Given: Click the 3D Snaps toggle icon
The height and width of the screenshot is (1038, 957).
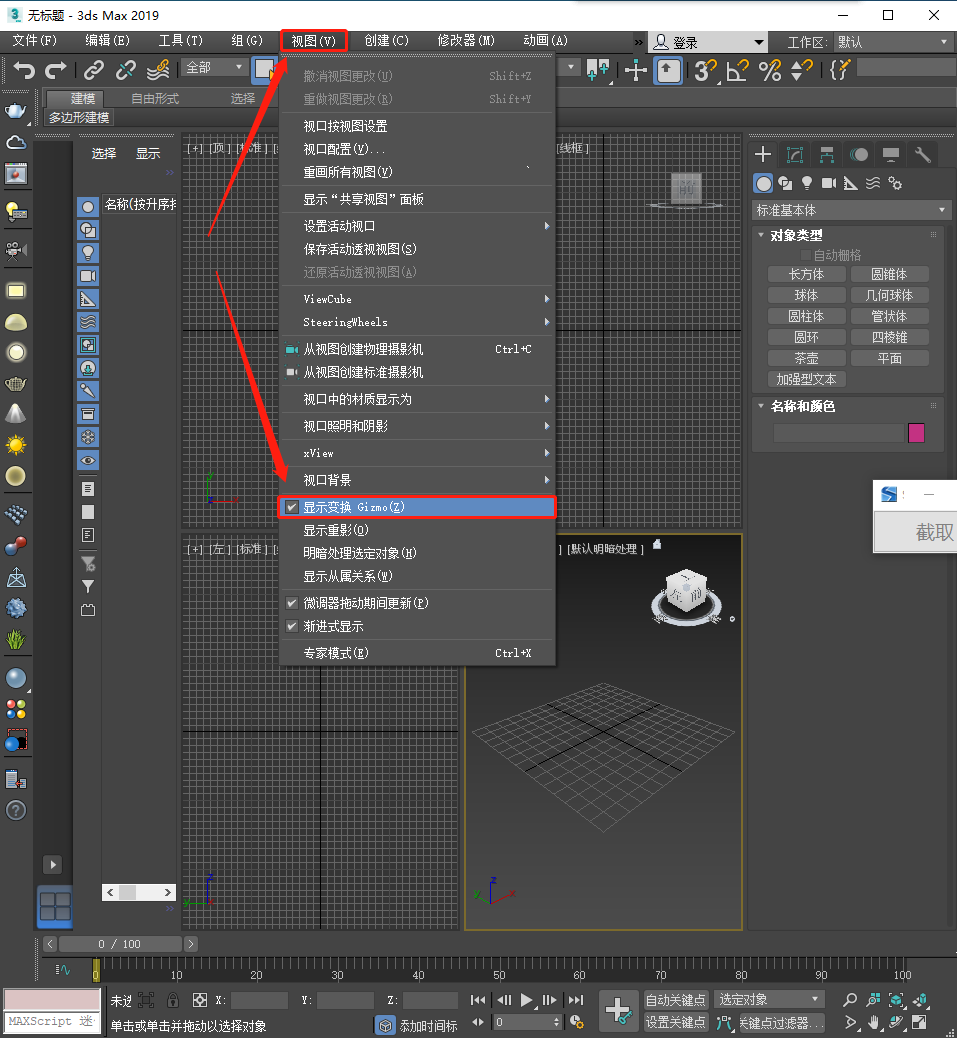Looking at the screenshot, I should pyautogui.click(x=705, y=70).
